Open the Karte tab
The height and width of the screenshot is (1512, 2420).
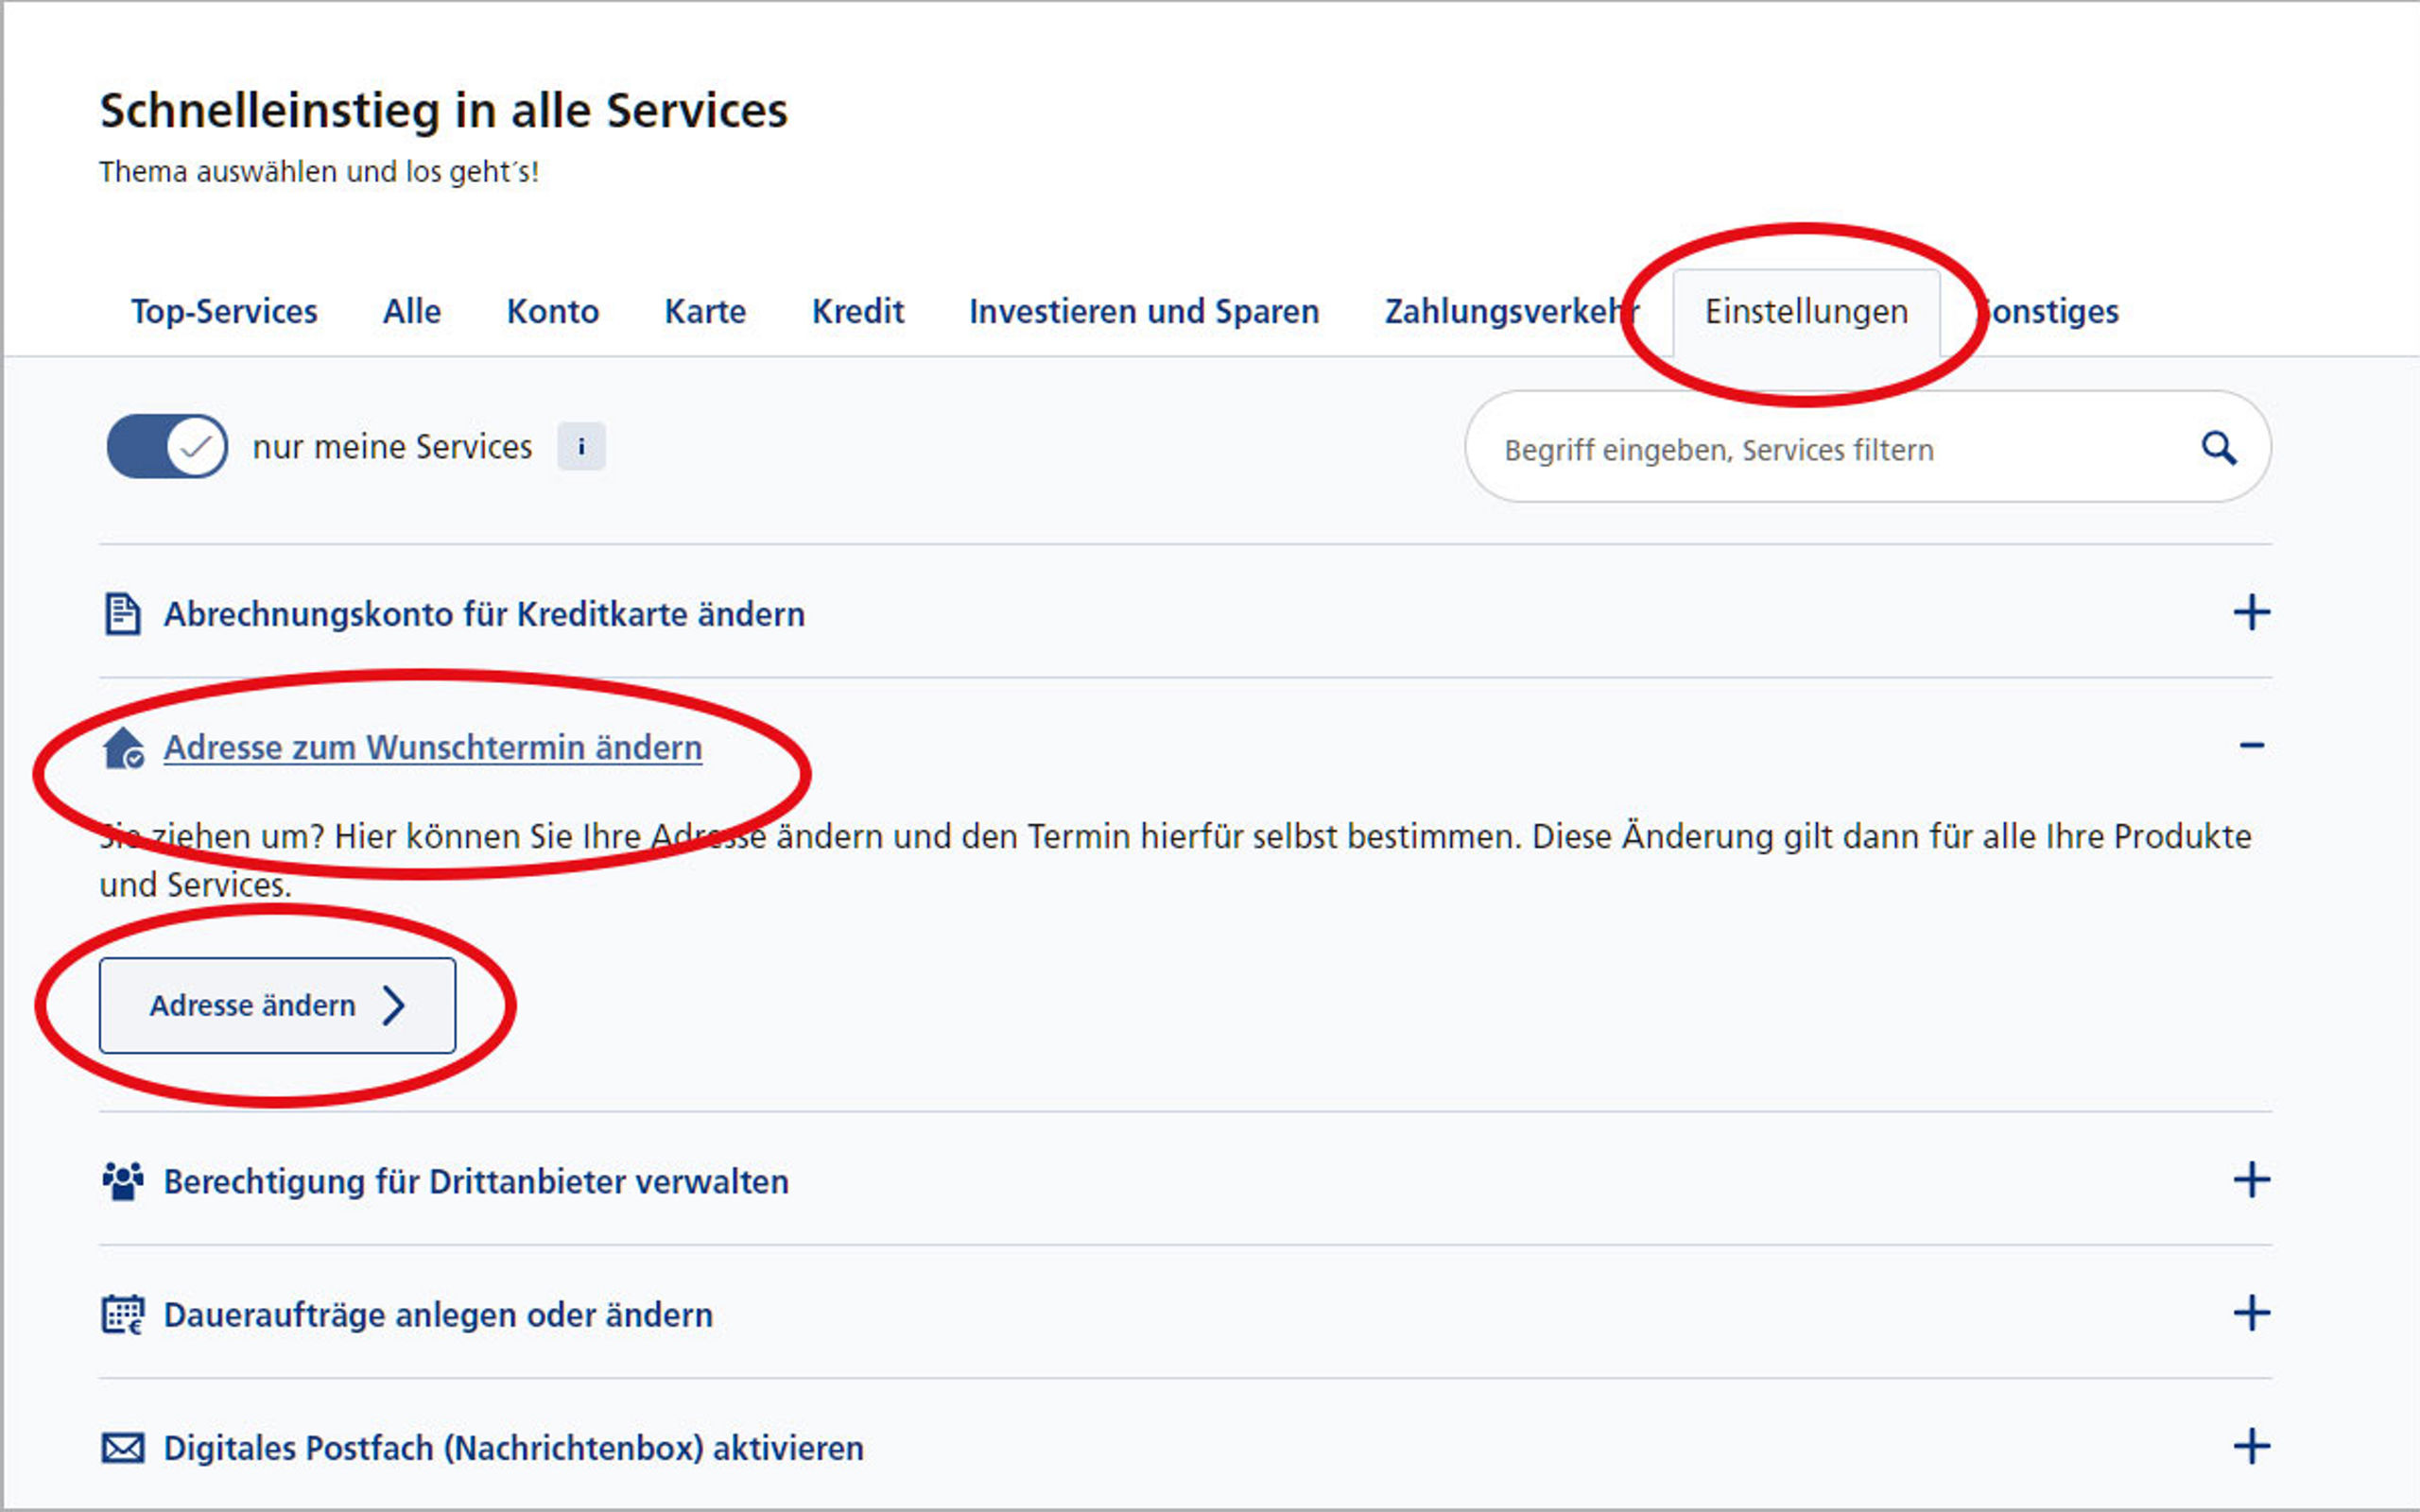705,312
